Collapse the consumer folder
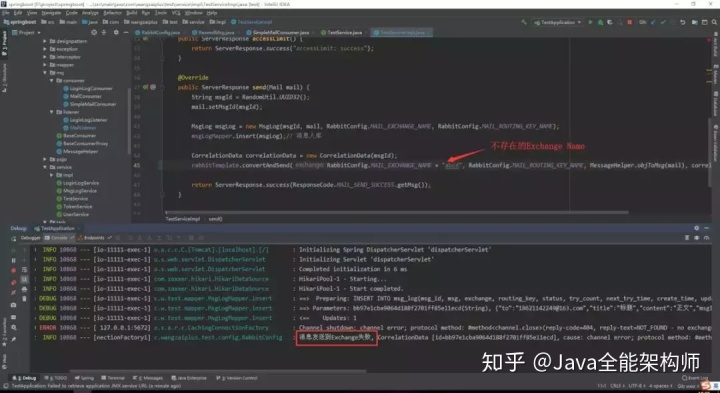Image resolution: width=720 pixels, height=393 pixels. point(51,80)
